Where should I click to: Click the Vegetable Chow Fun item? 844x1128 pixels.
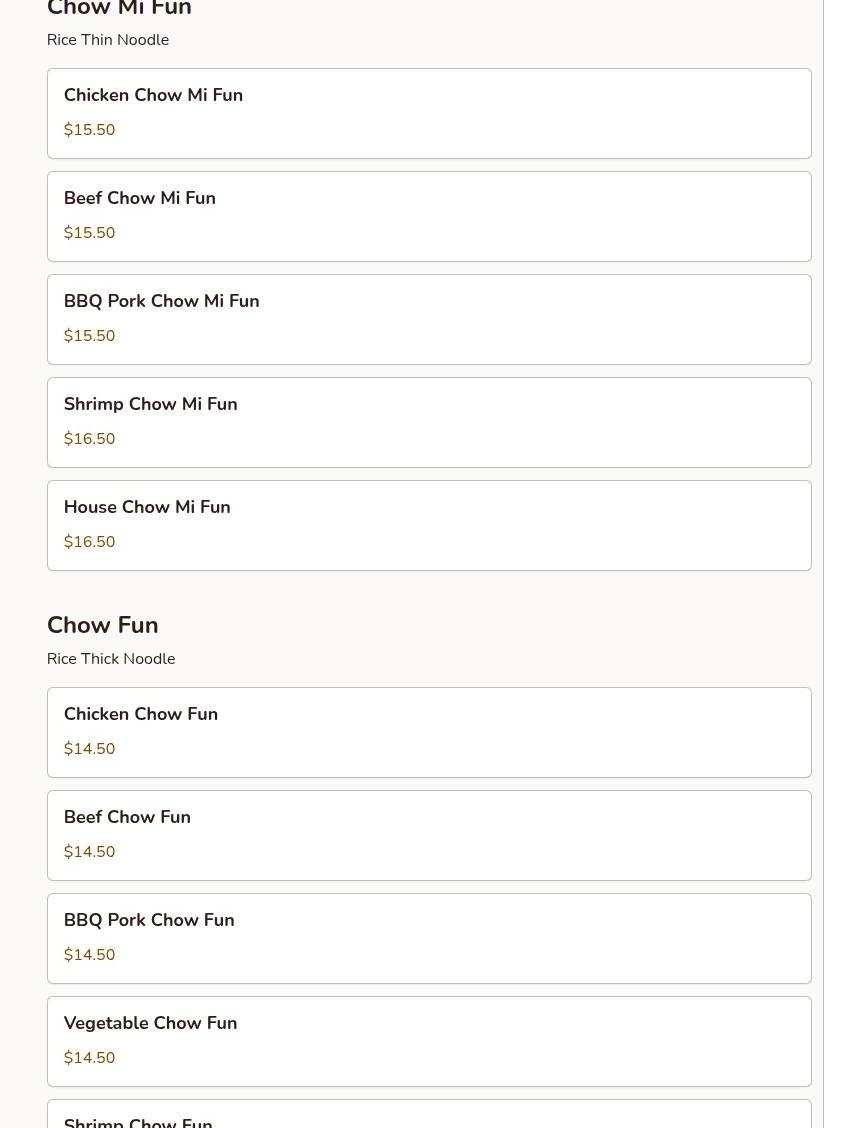(x=429, y=1041)
